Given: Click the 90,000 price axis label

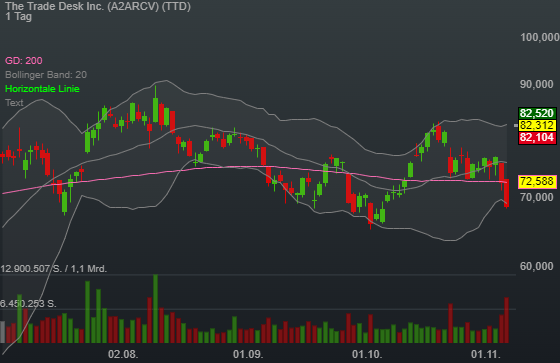Looking at the screenshot, I should click(x=537, y=84).
